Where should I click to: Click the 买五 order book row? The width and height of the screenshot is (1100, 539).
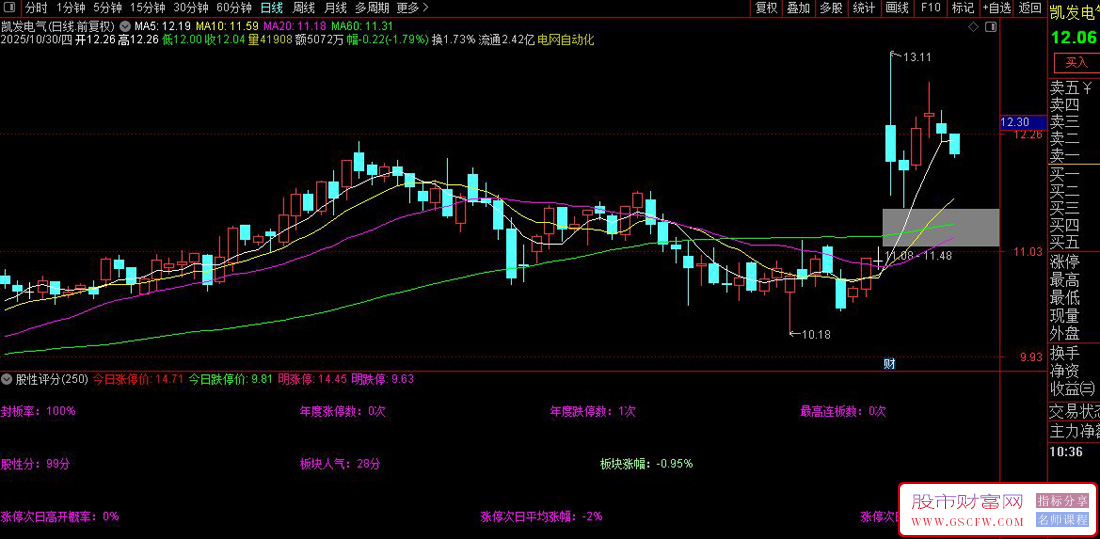click(x=1074, y=244)
